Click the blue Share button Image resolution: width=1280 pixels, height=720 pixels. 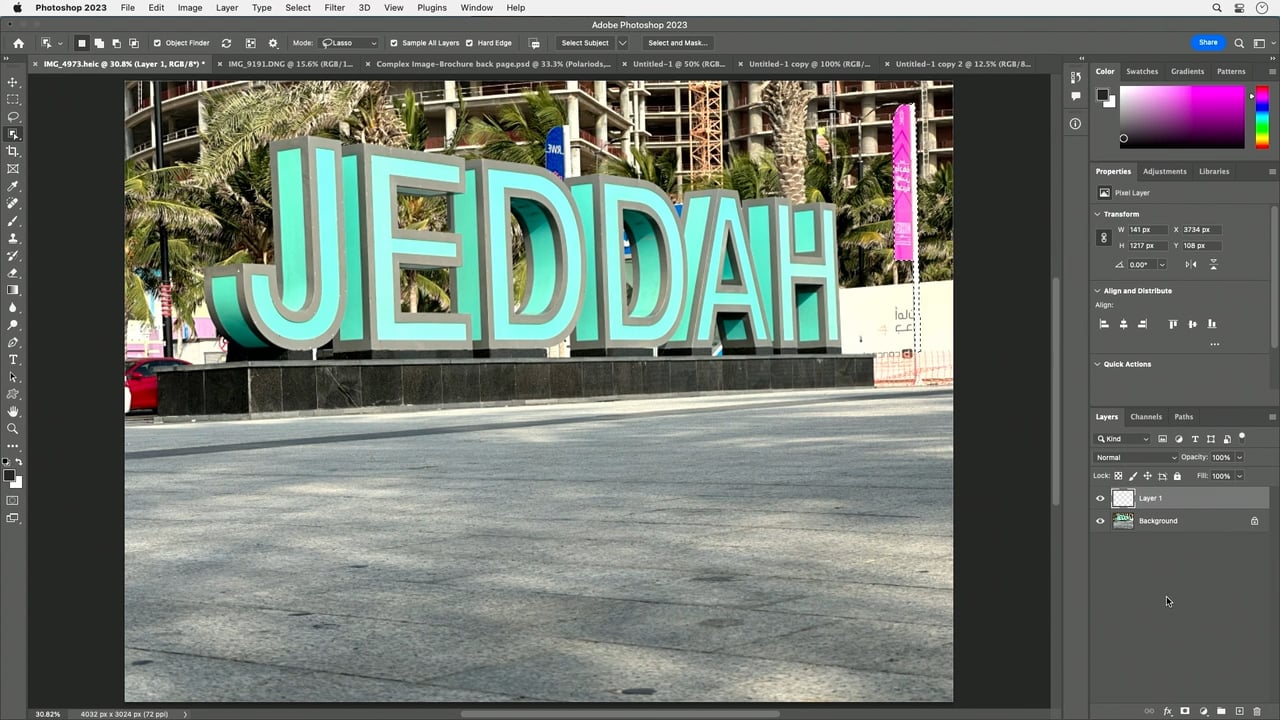(1208, 43)
